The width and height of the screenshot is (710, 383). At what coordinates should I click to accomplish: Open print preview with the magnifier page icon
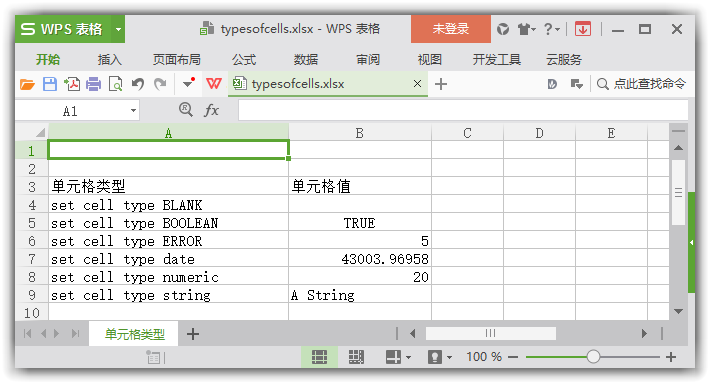click(116, 84)
